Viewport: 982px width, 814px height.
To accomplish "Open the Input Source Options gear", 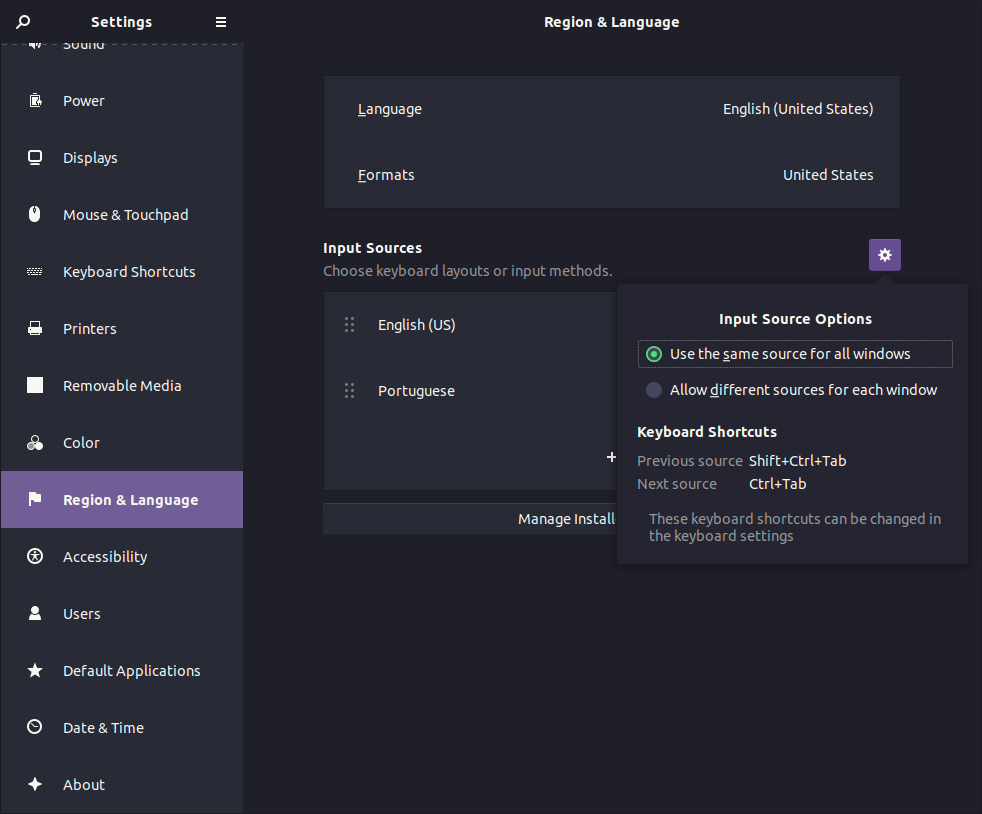I will pyautogui.click(x=884, y=254).
